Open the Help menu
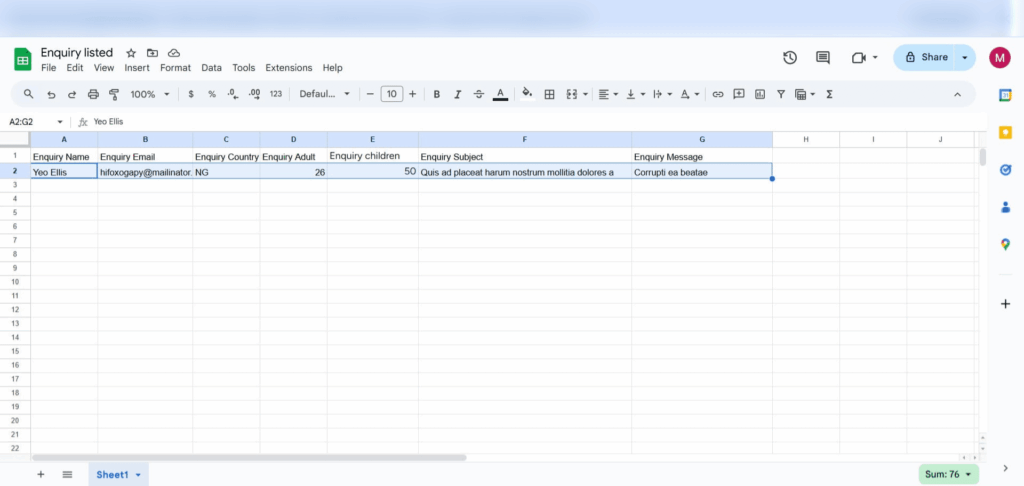Viewport: 1024px width, 486px height. [x=332, y=67]
